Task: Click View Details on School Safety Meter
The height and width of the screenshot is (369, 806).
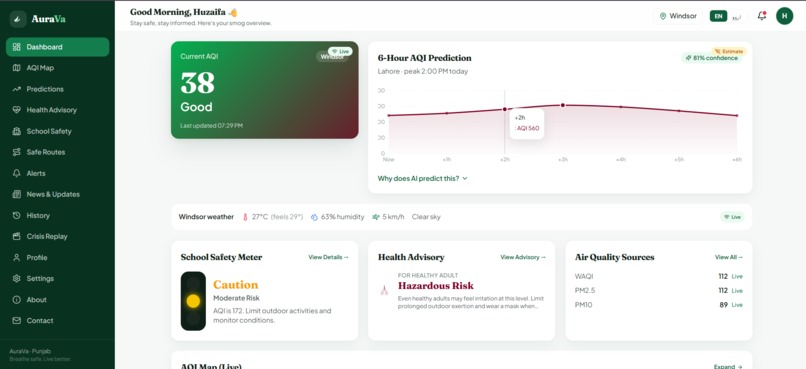Action: (328, 257)
